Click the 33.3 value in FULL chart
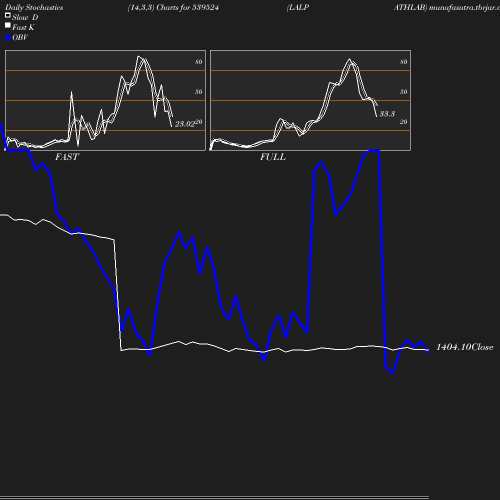 coord(387,114)
